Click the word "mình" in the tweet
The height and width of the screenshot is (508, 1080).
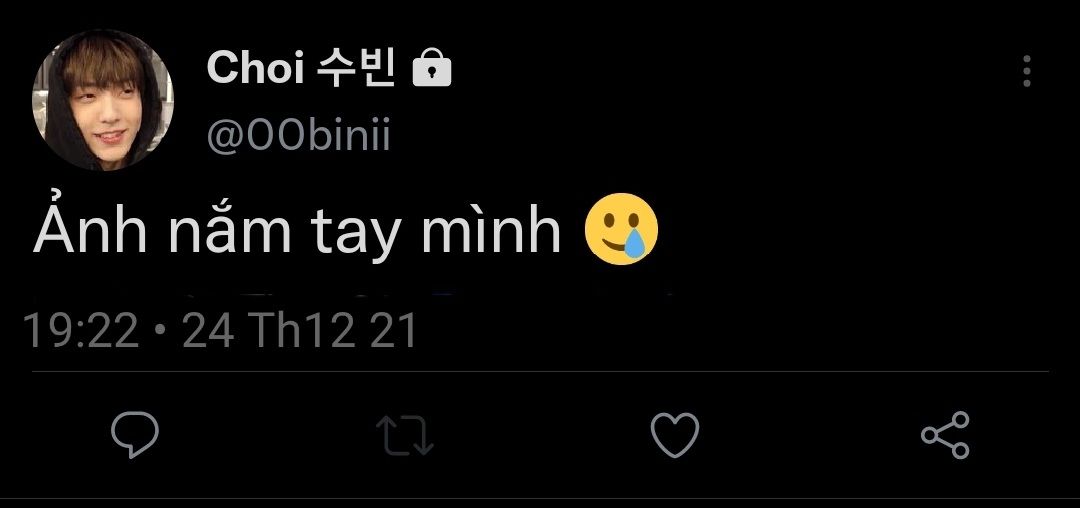[x=492, y=231]
